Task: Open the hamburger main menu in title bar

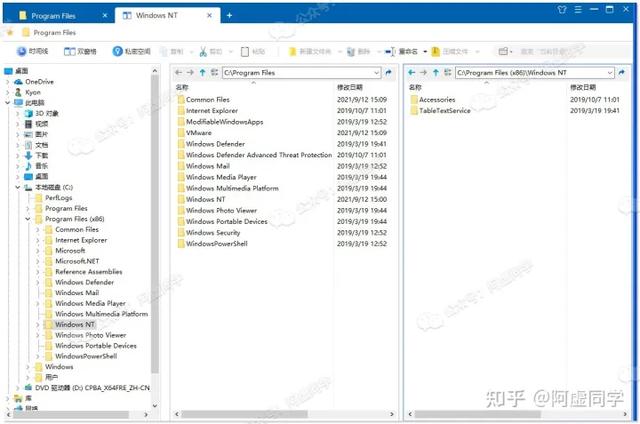Action: click(578, 9)
